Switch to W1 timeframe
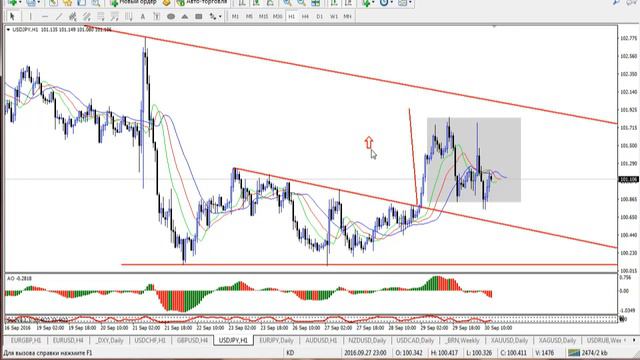Viewport: 640px width, 360px height. pyautogui.click(x=334, y=17)
